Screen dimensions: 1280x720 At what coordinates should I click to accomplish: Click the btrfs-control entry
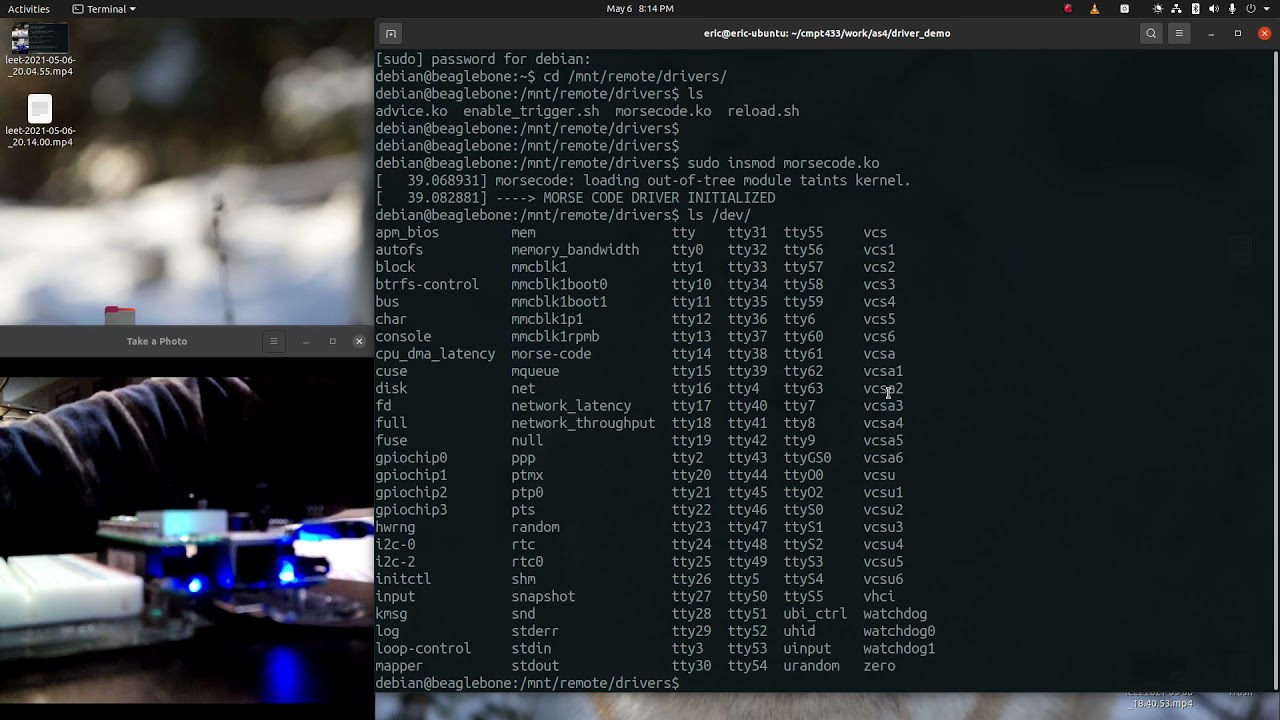coord(427,285)
